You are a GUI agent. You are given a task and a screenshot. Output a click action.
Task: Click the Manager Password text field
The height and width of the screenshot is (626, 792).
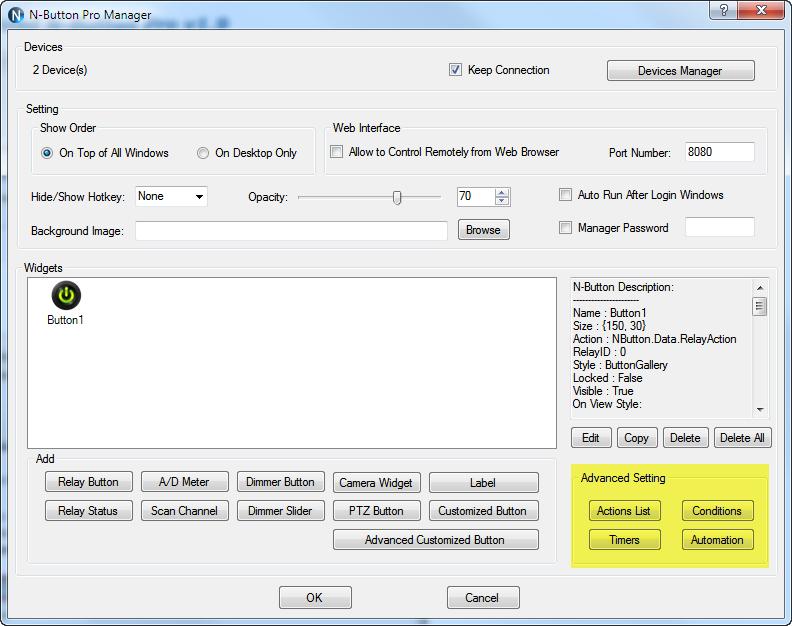coord(720,227)
